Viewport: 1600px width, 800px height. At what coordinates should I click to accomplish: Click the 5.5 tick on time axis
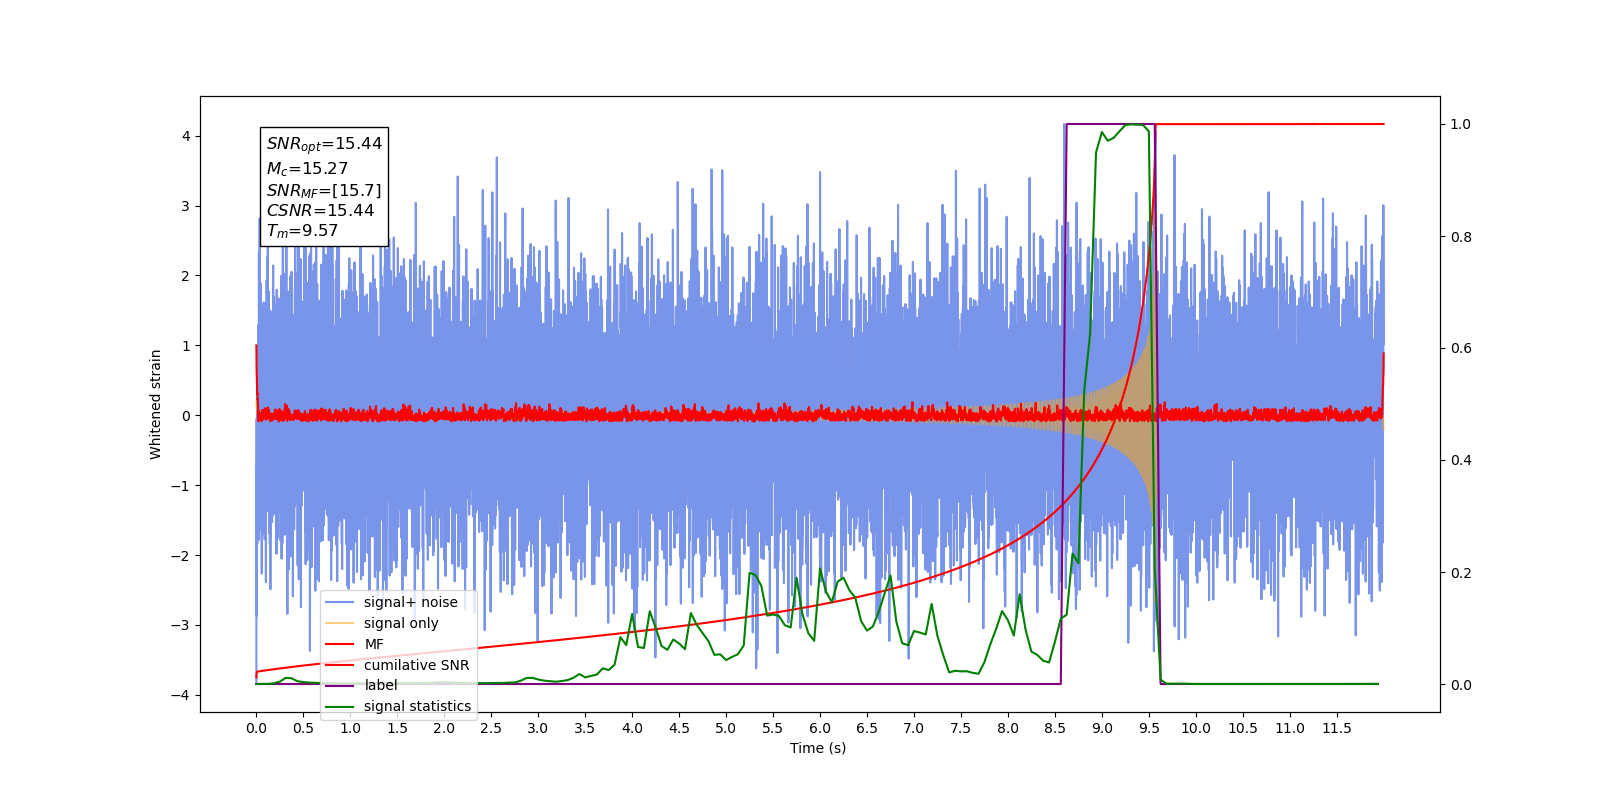click(x=773, y=728)
